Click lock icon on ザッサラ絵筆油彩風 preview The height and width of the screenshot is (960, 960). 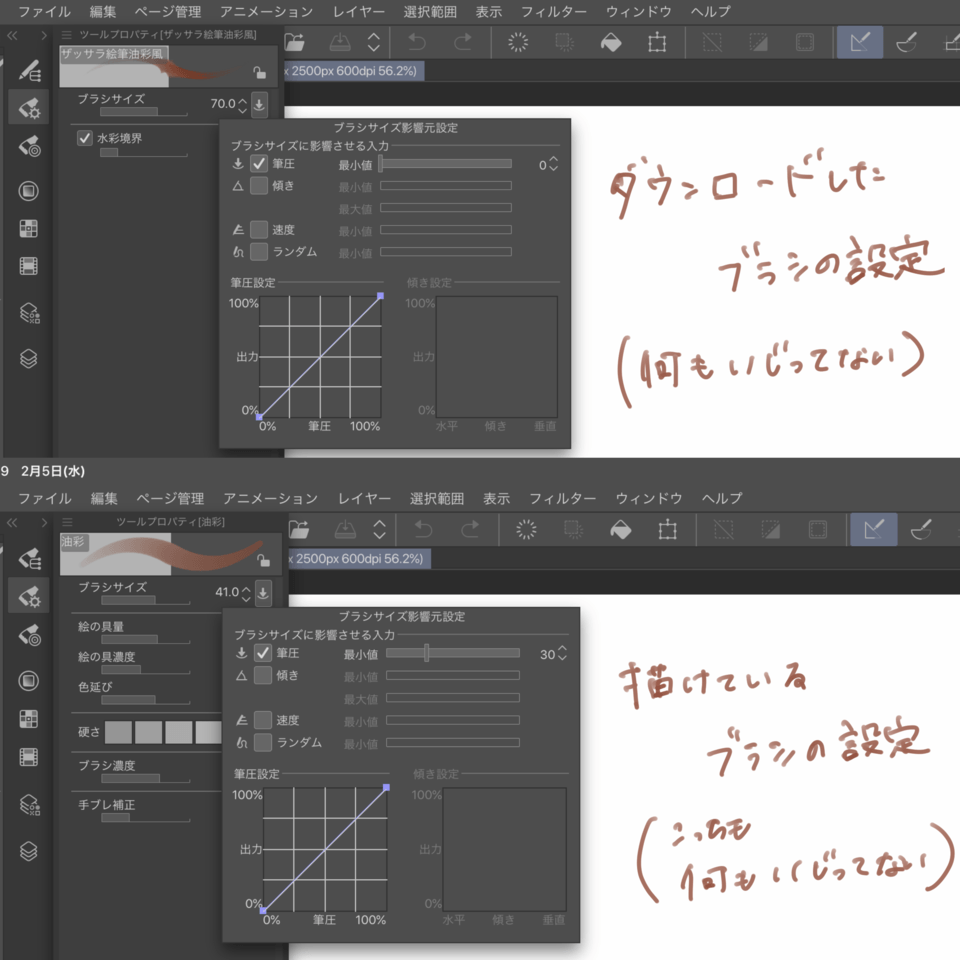tap(260, 73)
